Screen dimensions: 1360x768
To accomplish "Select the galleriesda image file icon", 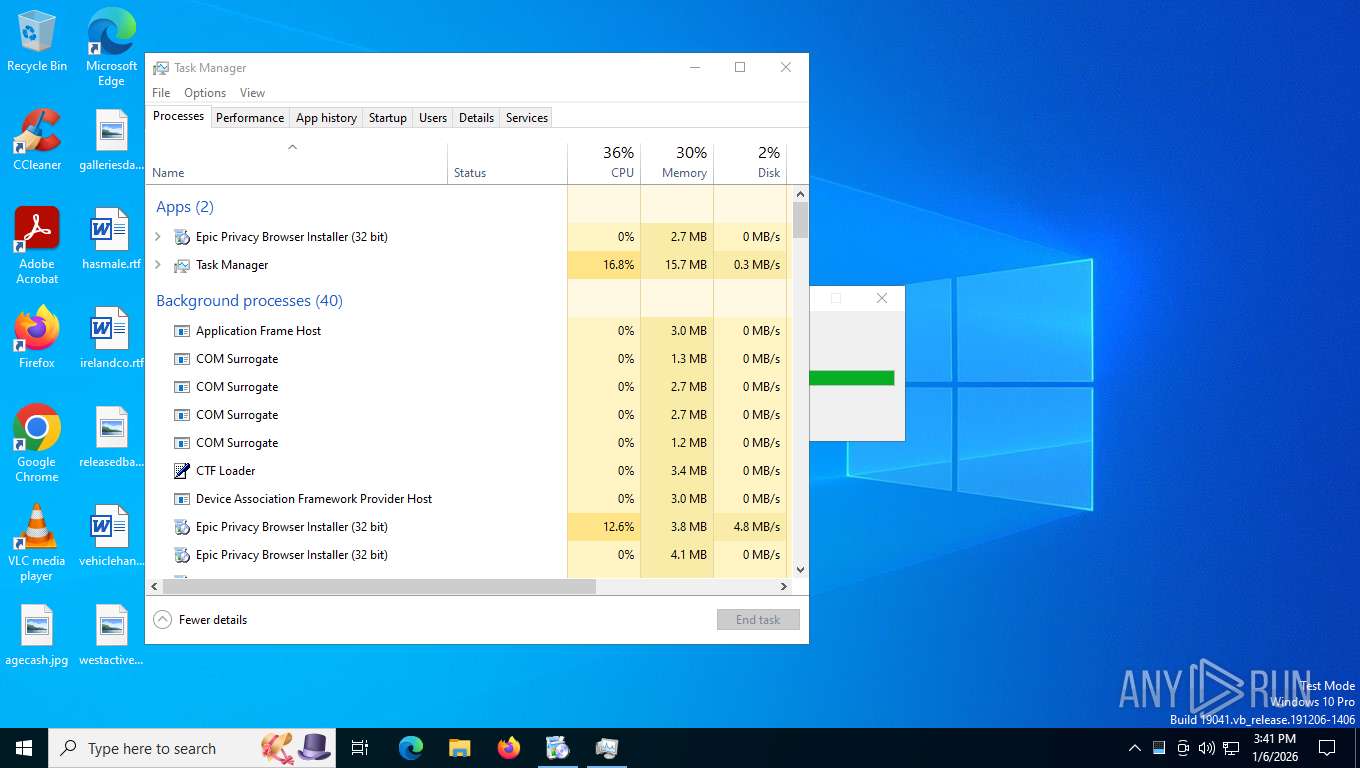I will pyautogui.click(x=111, y=139).
